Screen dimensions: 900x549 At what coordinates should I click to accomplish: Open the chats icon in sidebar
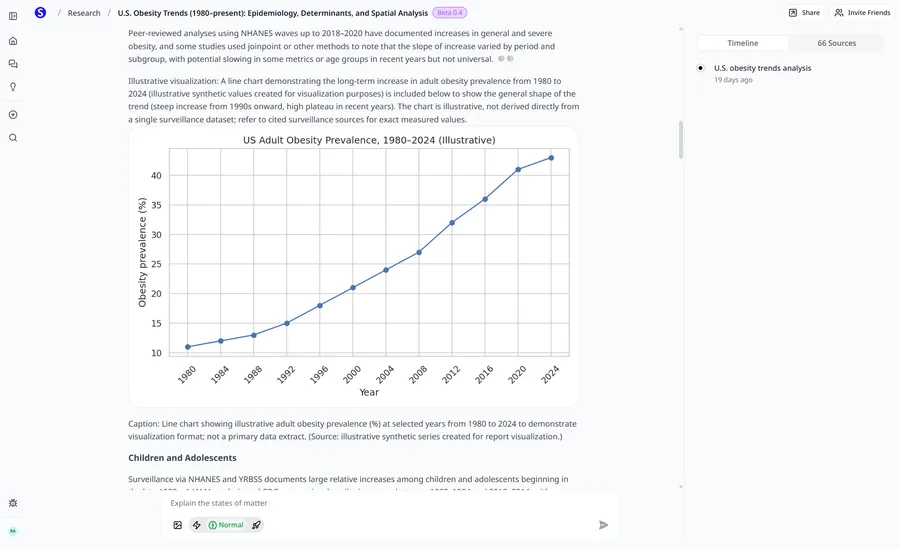(x=13, y=64)
